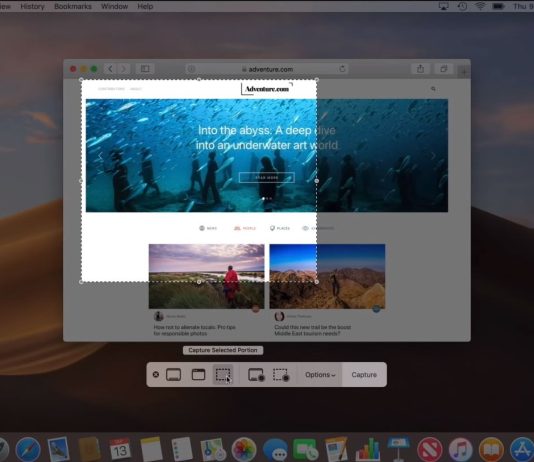Close the screenshot toolbar with X button
Viewport: 534px width, 462px height.
click(156, 375)
